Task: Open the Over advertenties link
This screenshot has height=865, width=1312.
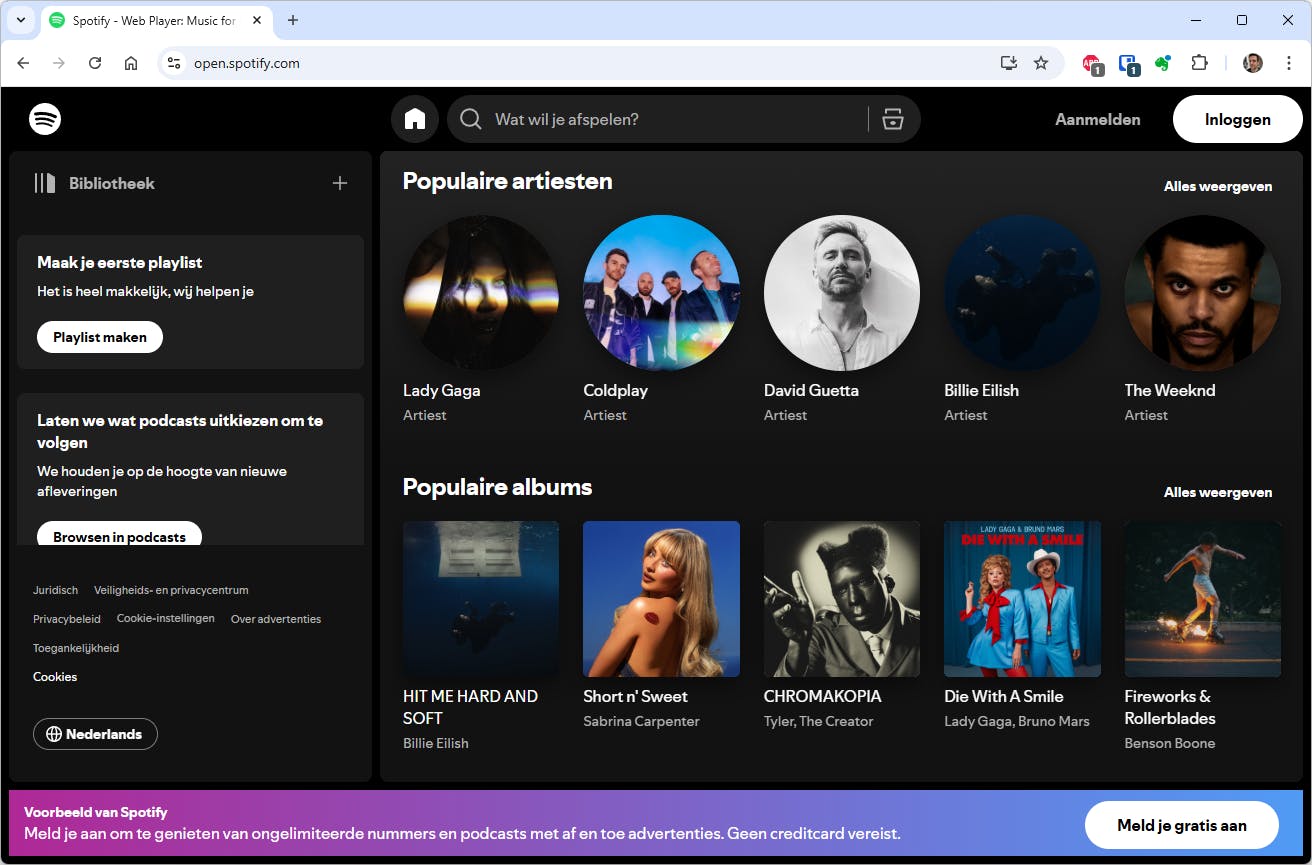Action: point(276,619)
